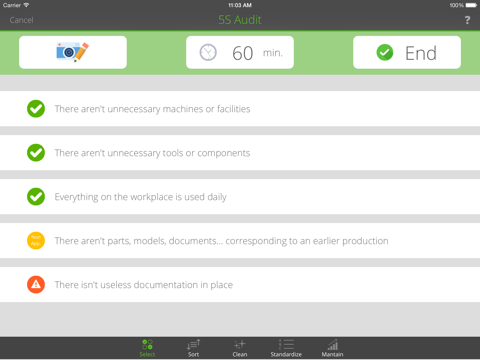Tap the Wi-Fi indicator in status bar
Viewport: 480px width, 360px height.
[26, 5]
